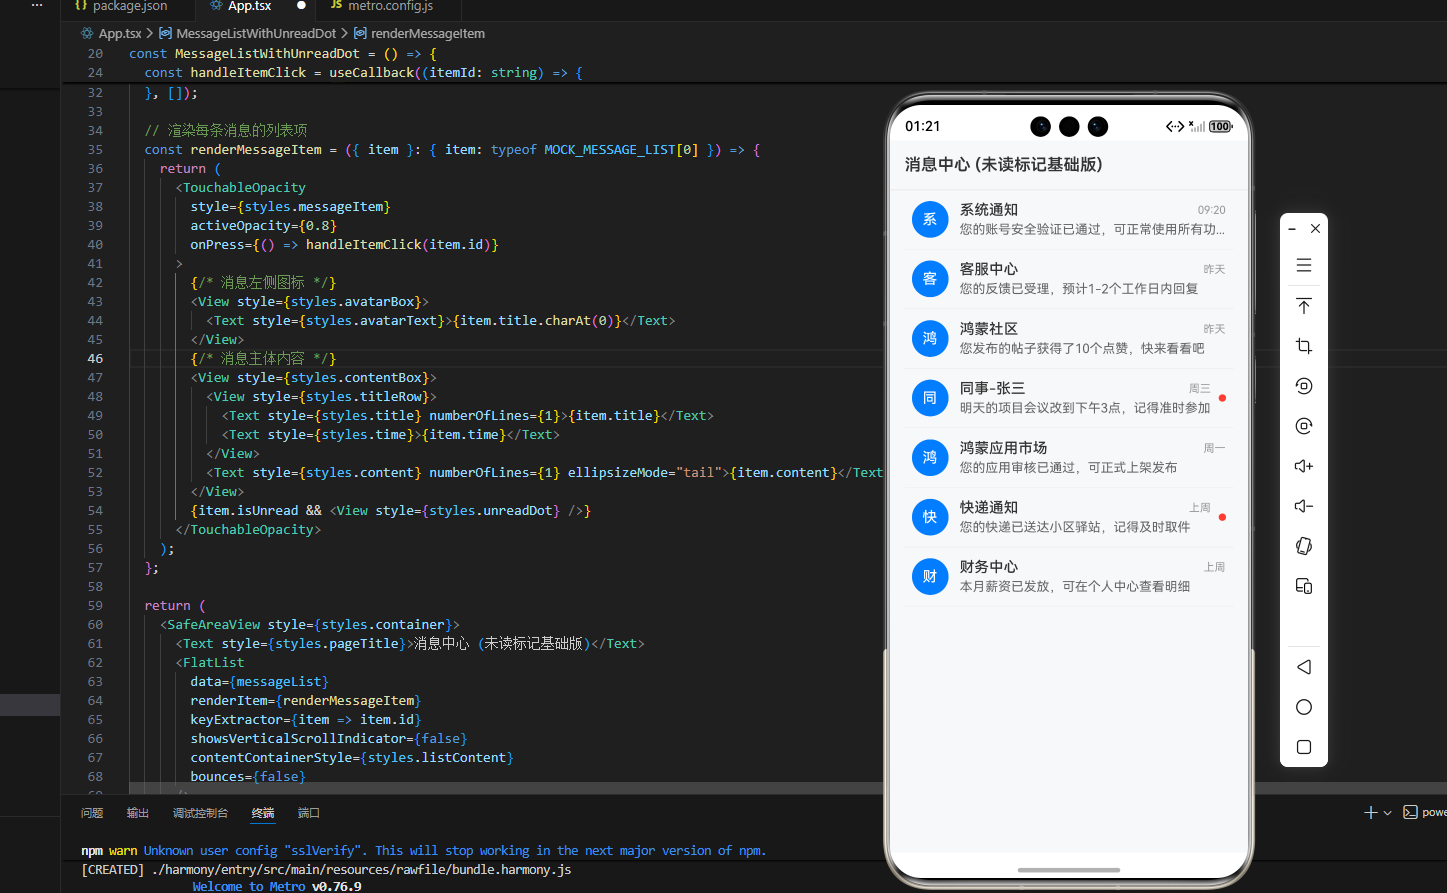Open the launch profile chevron beside plus
The image size is (1447, 893).
point(1388,813)
